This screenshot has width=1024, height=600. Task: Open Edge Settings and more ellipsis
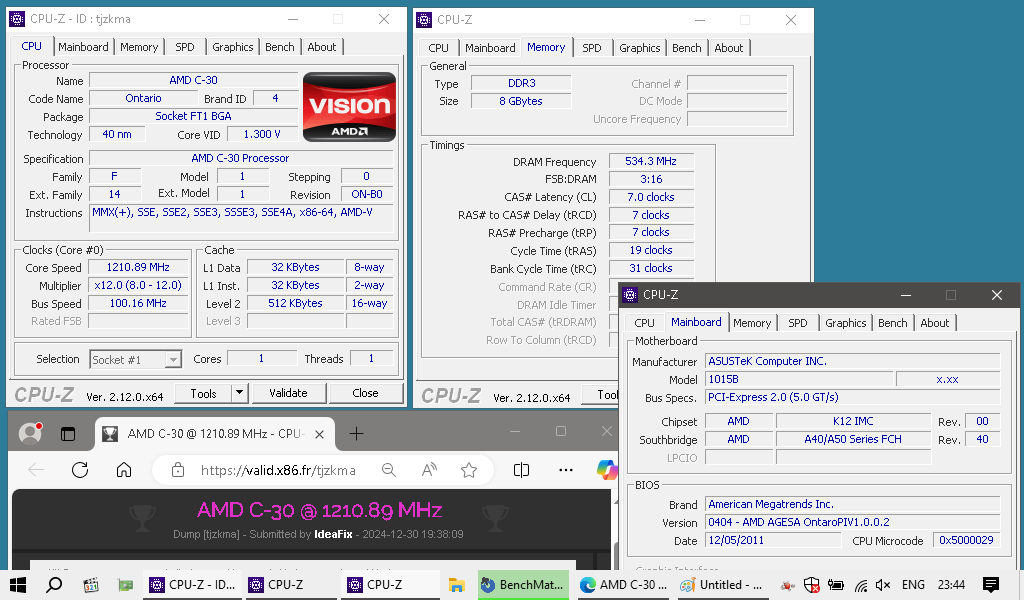[566, 470]
